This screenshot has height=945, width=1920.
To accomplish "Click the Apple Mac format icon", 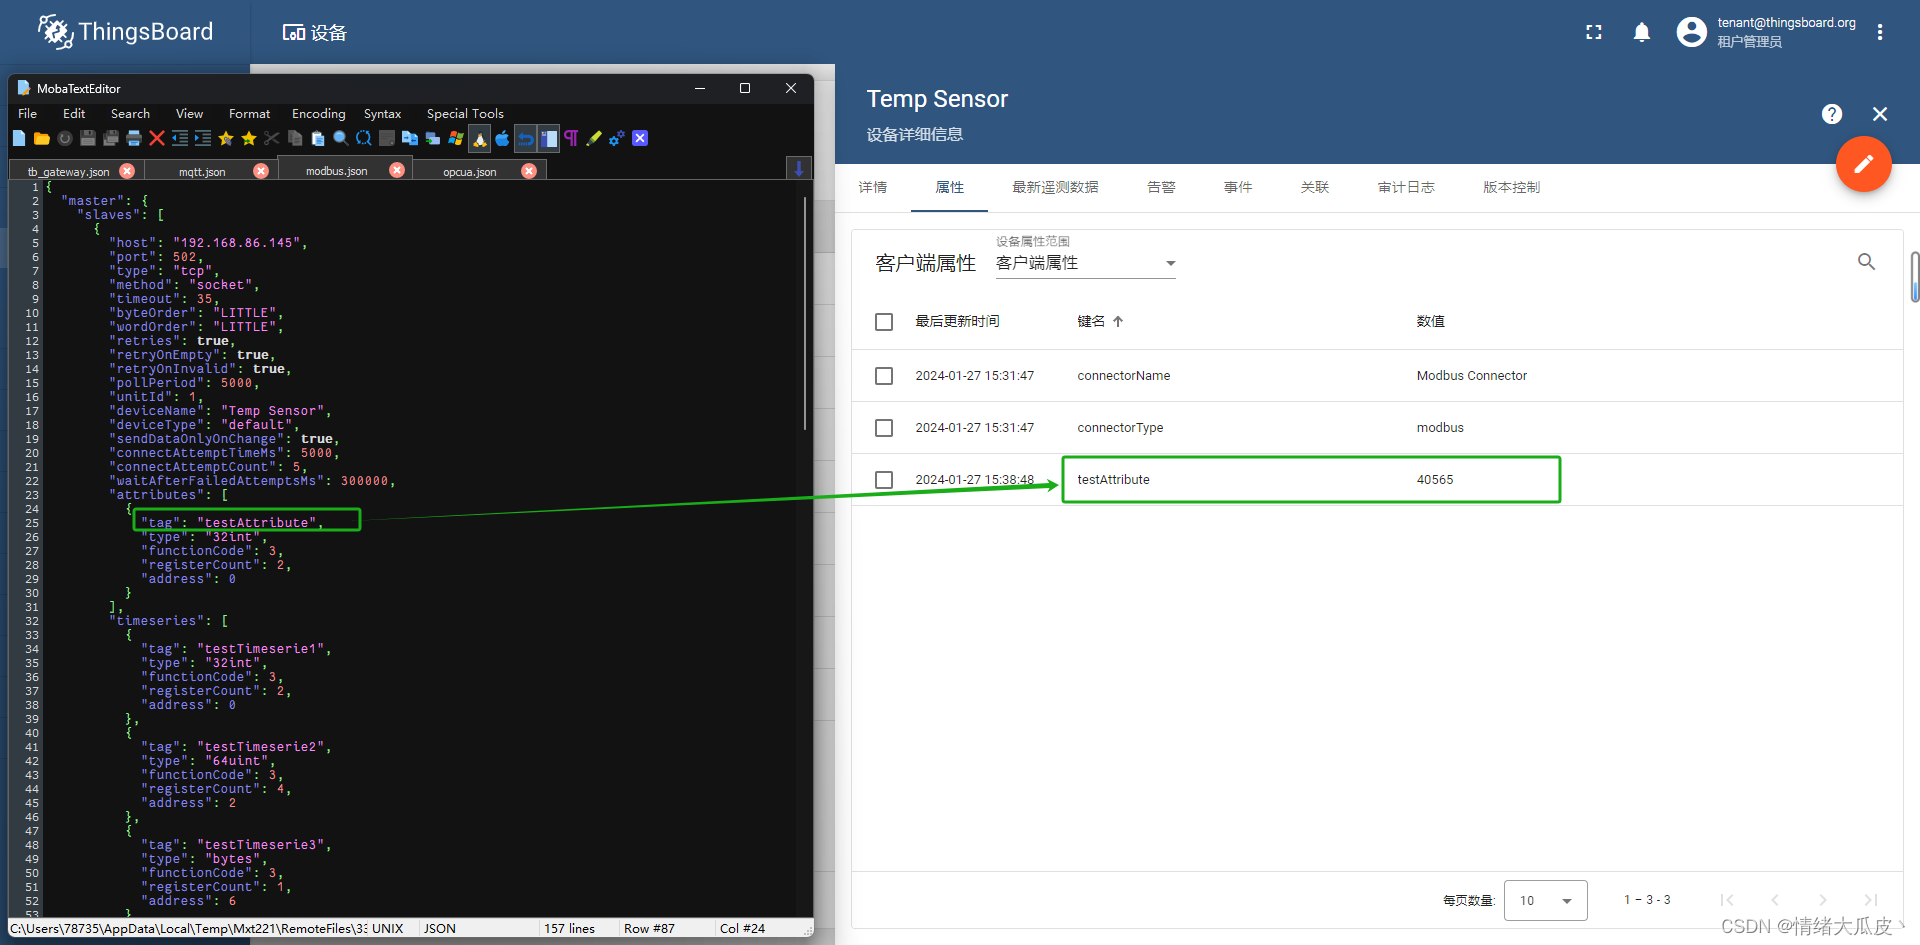I will click(x=502, y=138).
